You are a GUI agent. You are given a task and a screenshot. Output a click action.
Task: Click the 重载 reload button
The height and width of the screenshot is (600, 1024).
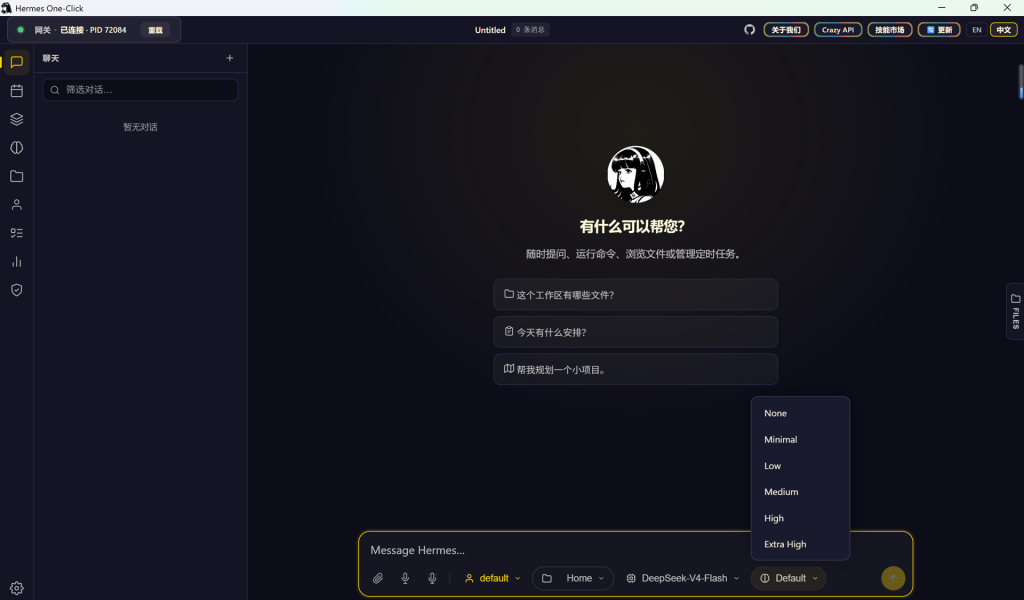click(x=155, y=30)
